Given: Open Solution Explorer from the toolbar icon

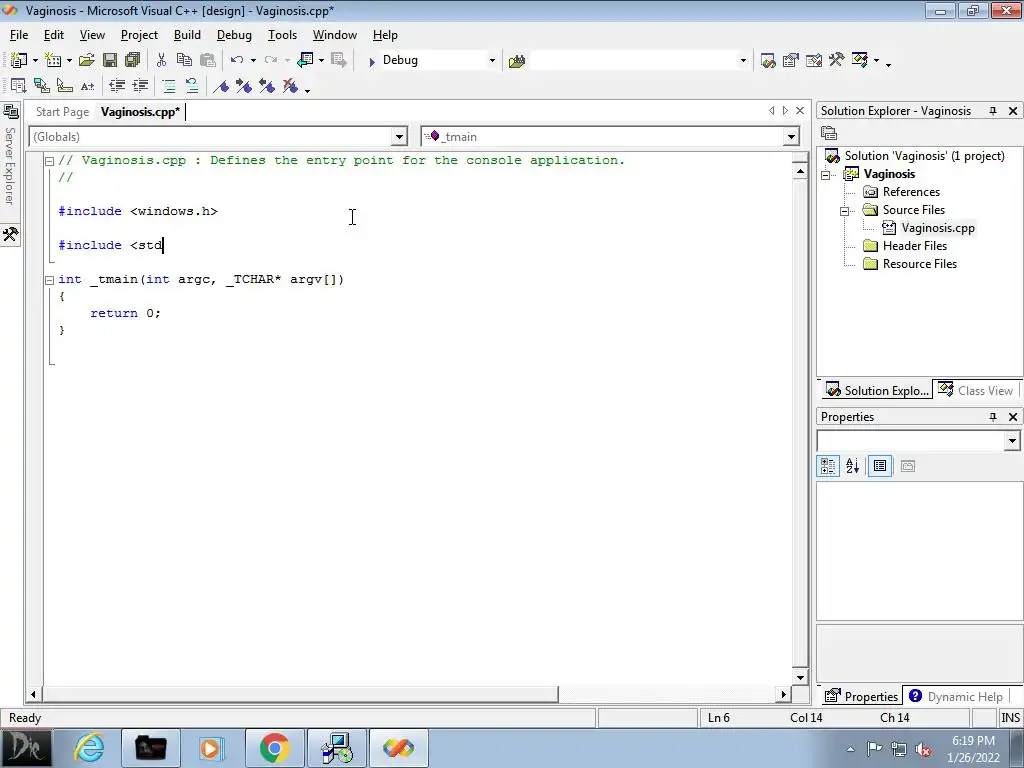Looking at the screenshot, I should tap(768, 61).
